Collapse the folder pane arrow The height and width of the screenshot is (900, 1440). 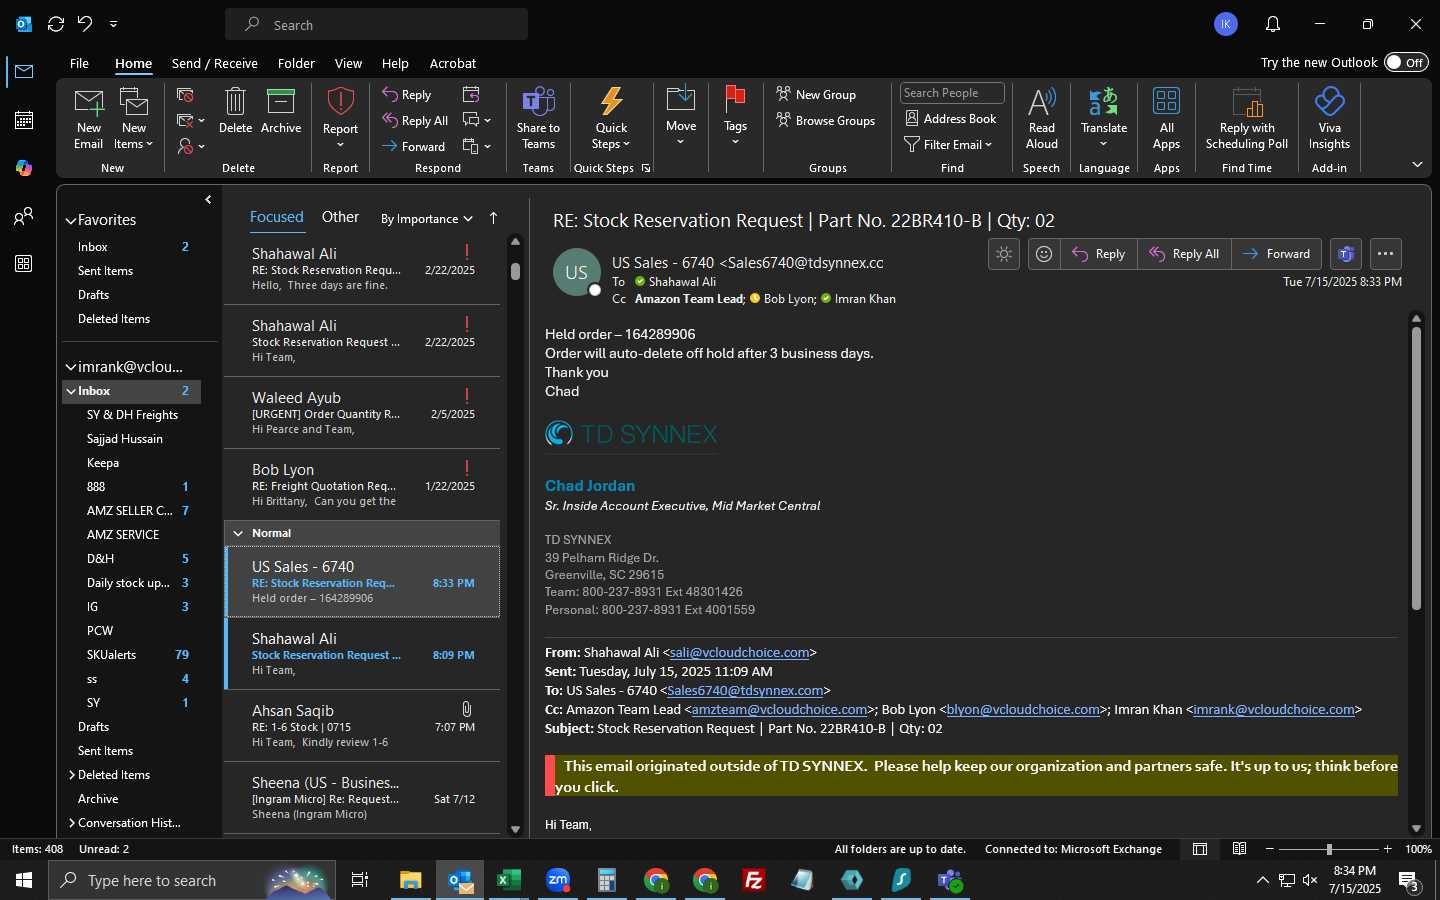coord(208,200)
